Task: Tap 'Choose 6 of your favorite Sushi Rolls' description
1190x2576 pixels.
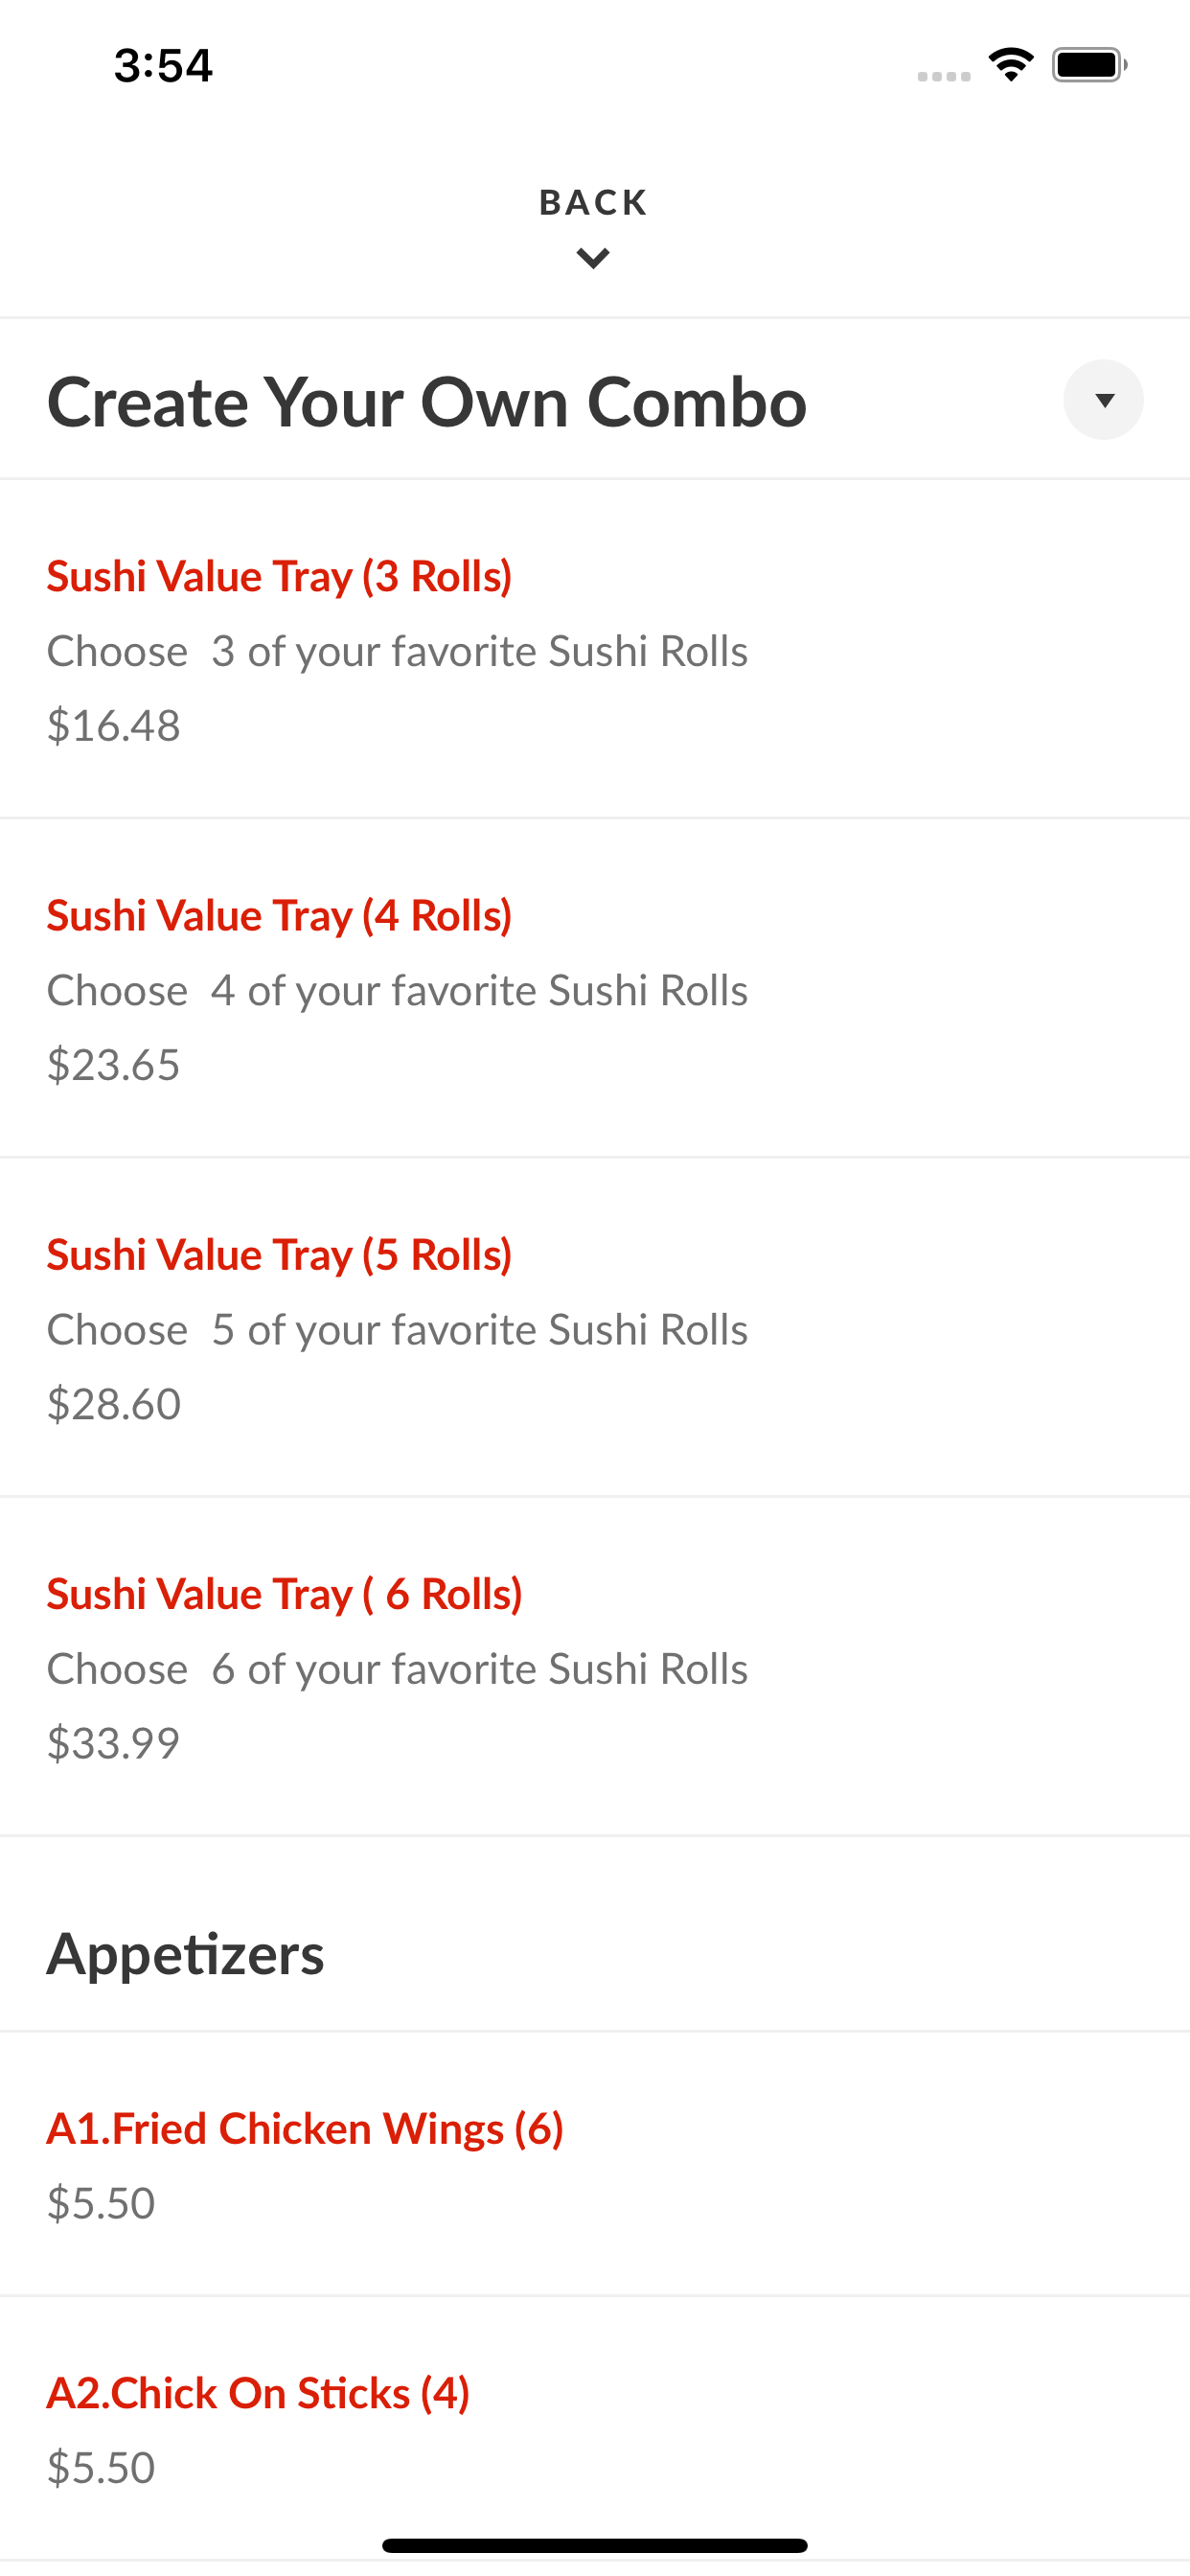Action: point(397,1669)
